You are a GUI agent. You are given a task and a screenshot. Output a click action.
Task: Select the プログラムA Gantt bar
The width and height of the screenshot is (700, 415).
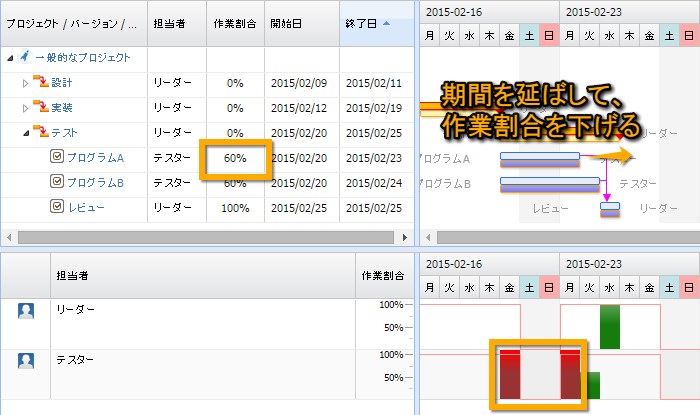click(x=540, y=160)
